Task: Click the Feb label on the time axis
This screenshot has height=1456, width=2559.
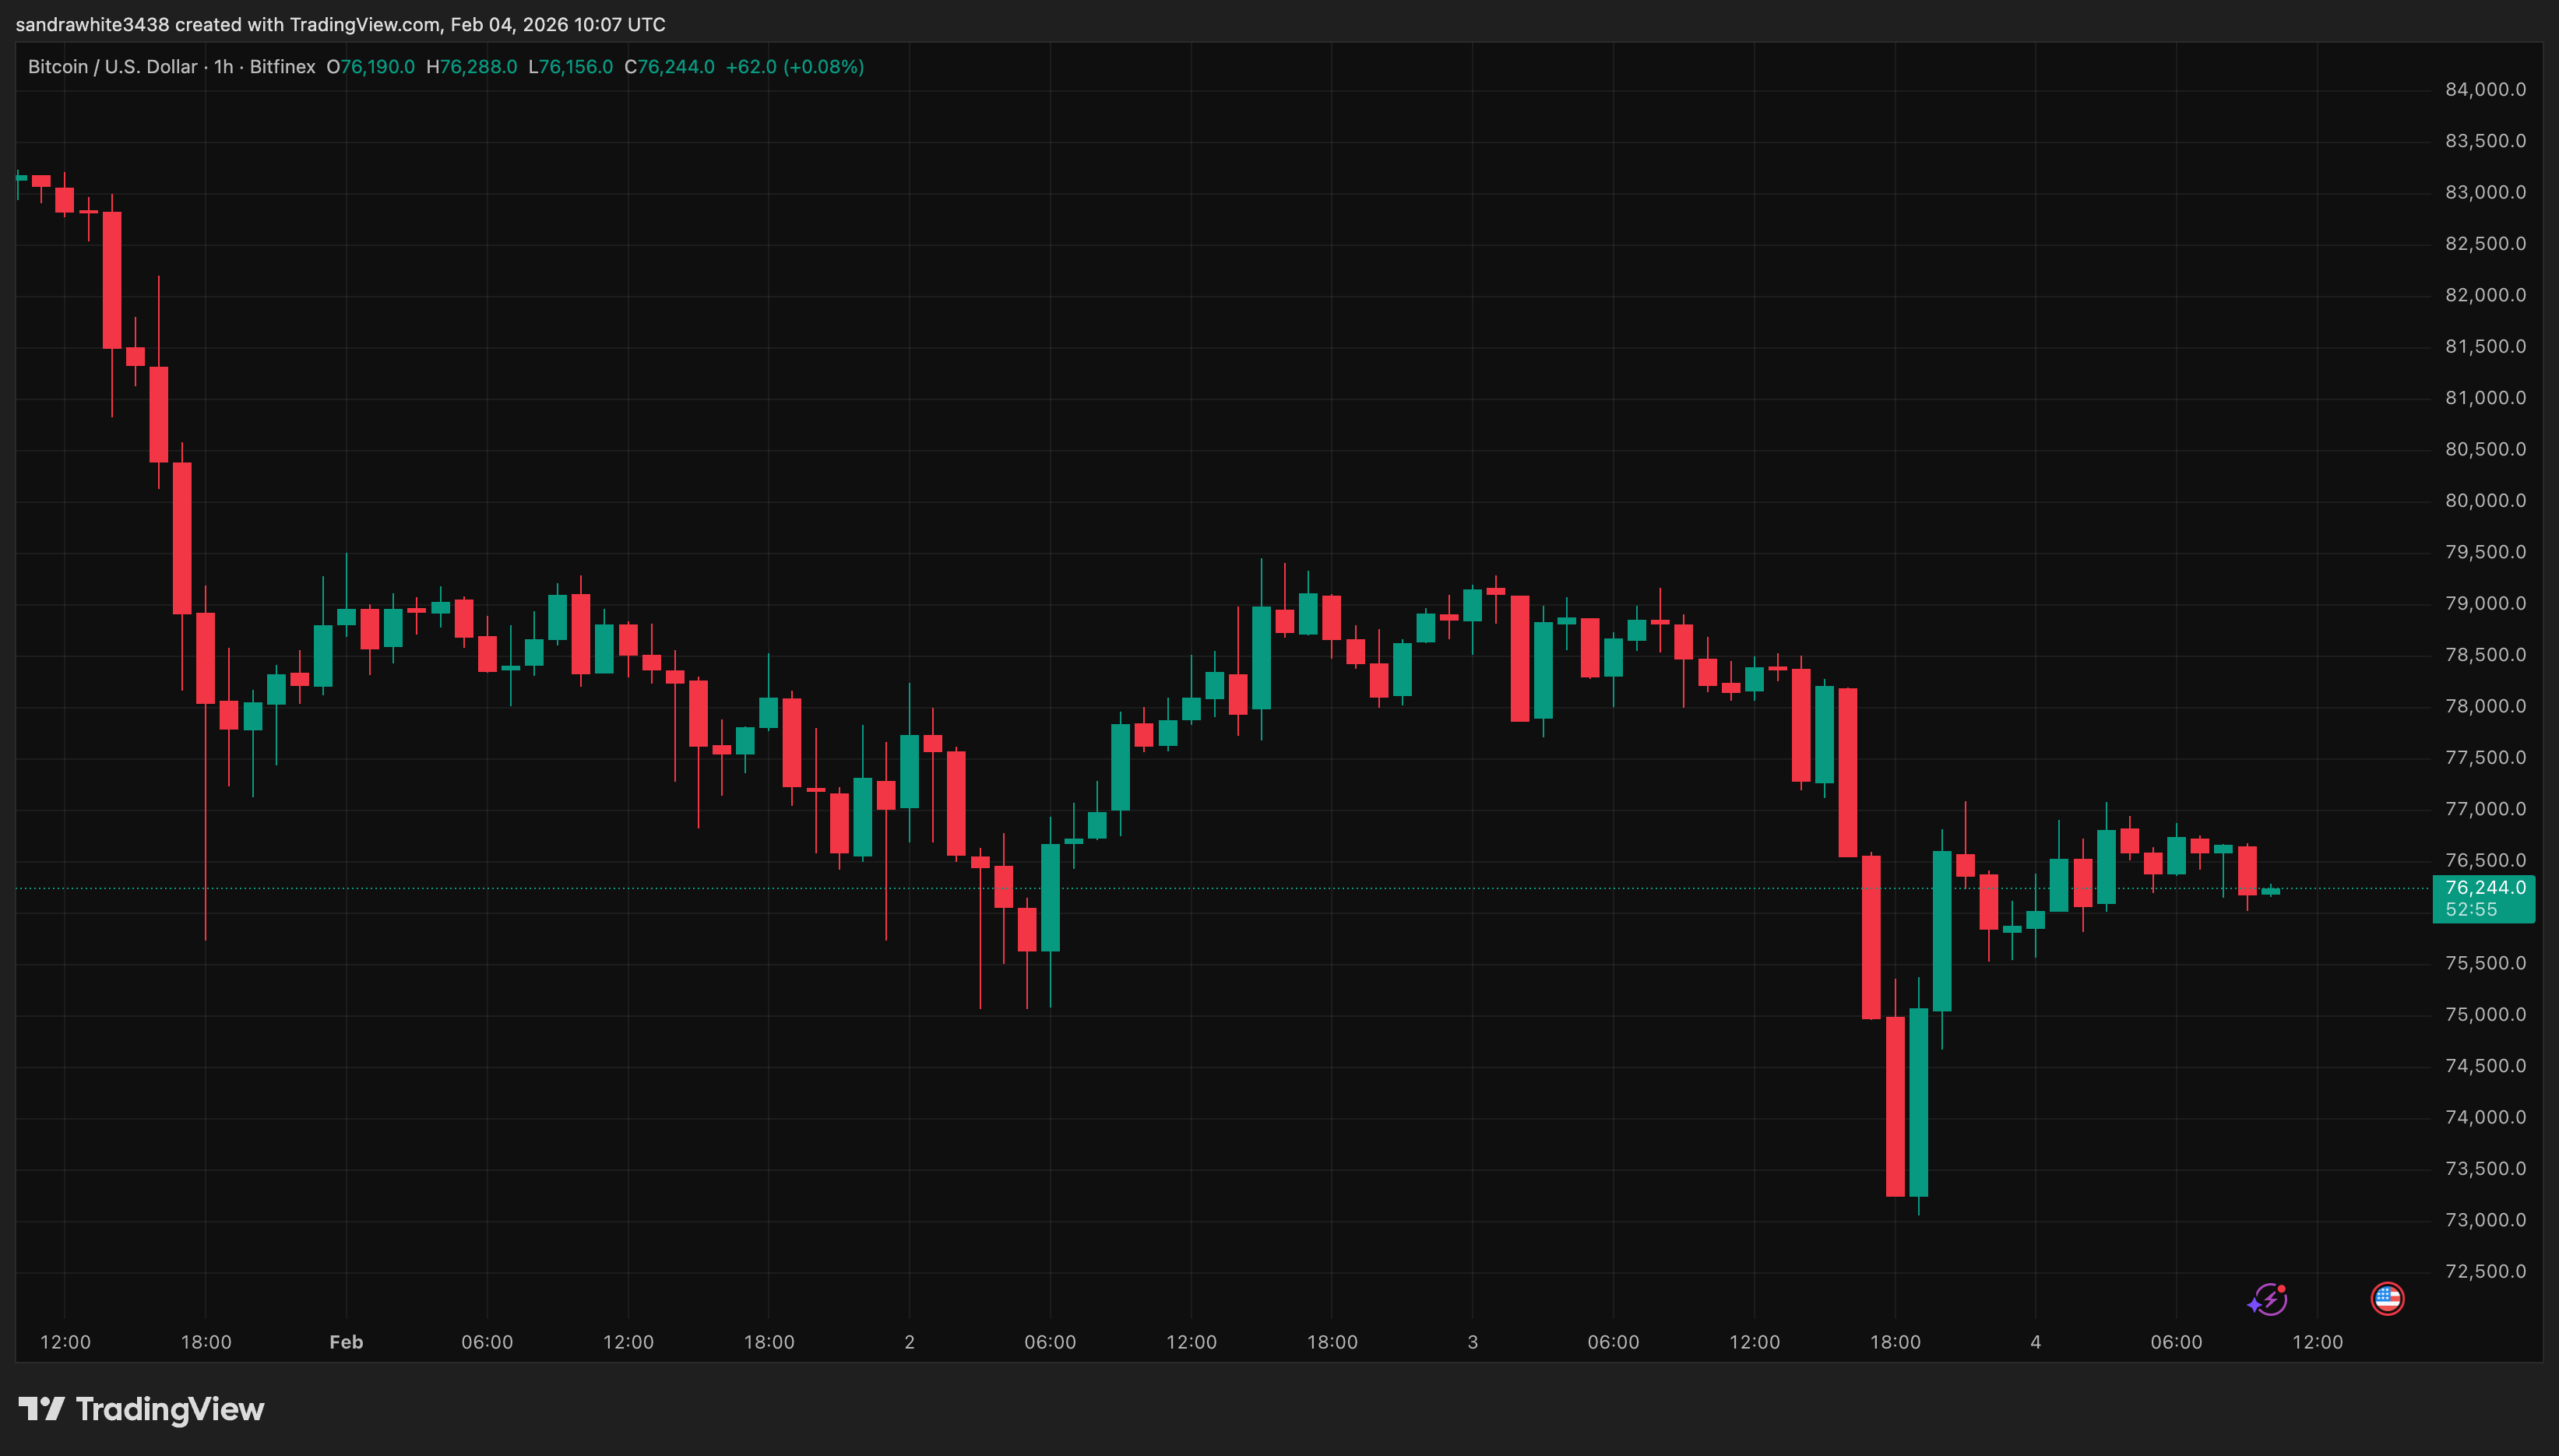Action: [x=346, y=1342]
